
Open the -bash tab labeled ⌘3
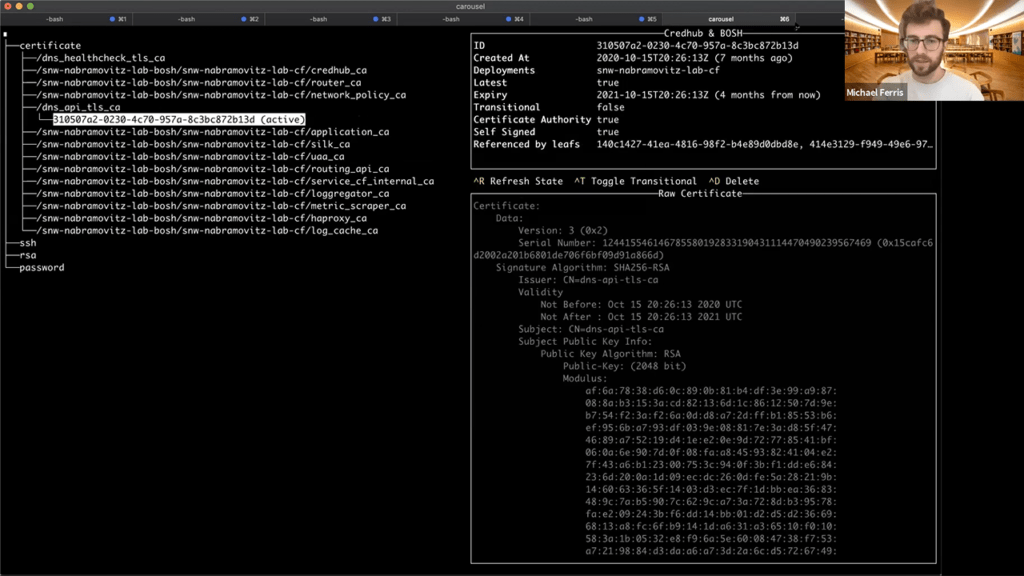(x=330, y=19)
